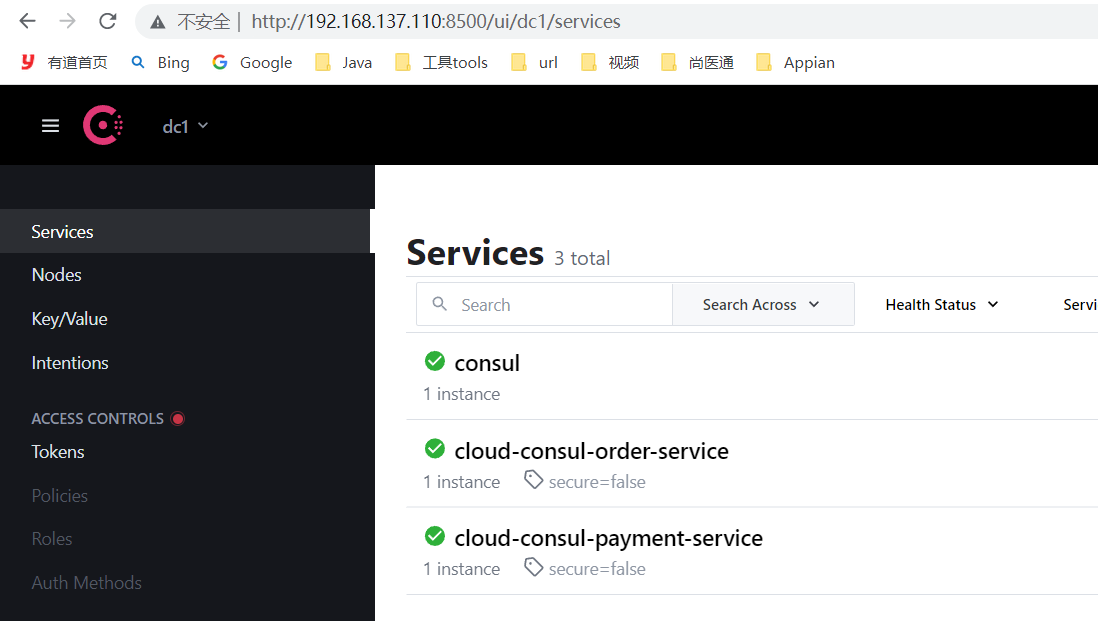This screenshot has width=1098, height=621.
Task: Click the tag icon for order-service
Action: [x=534, y=480]
